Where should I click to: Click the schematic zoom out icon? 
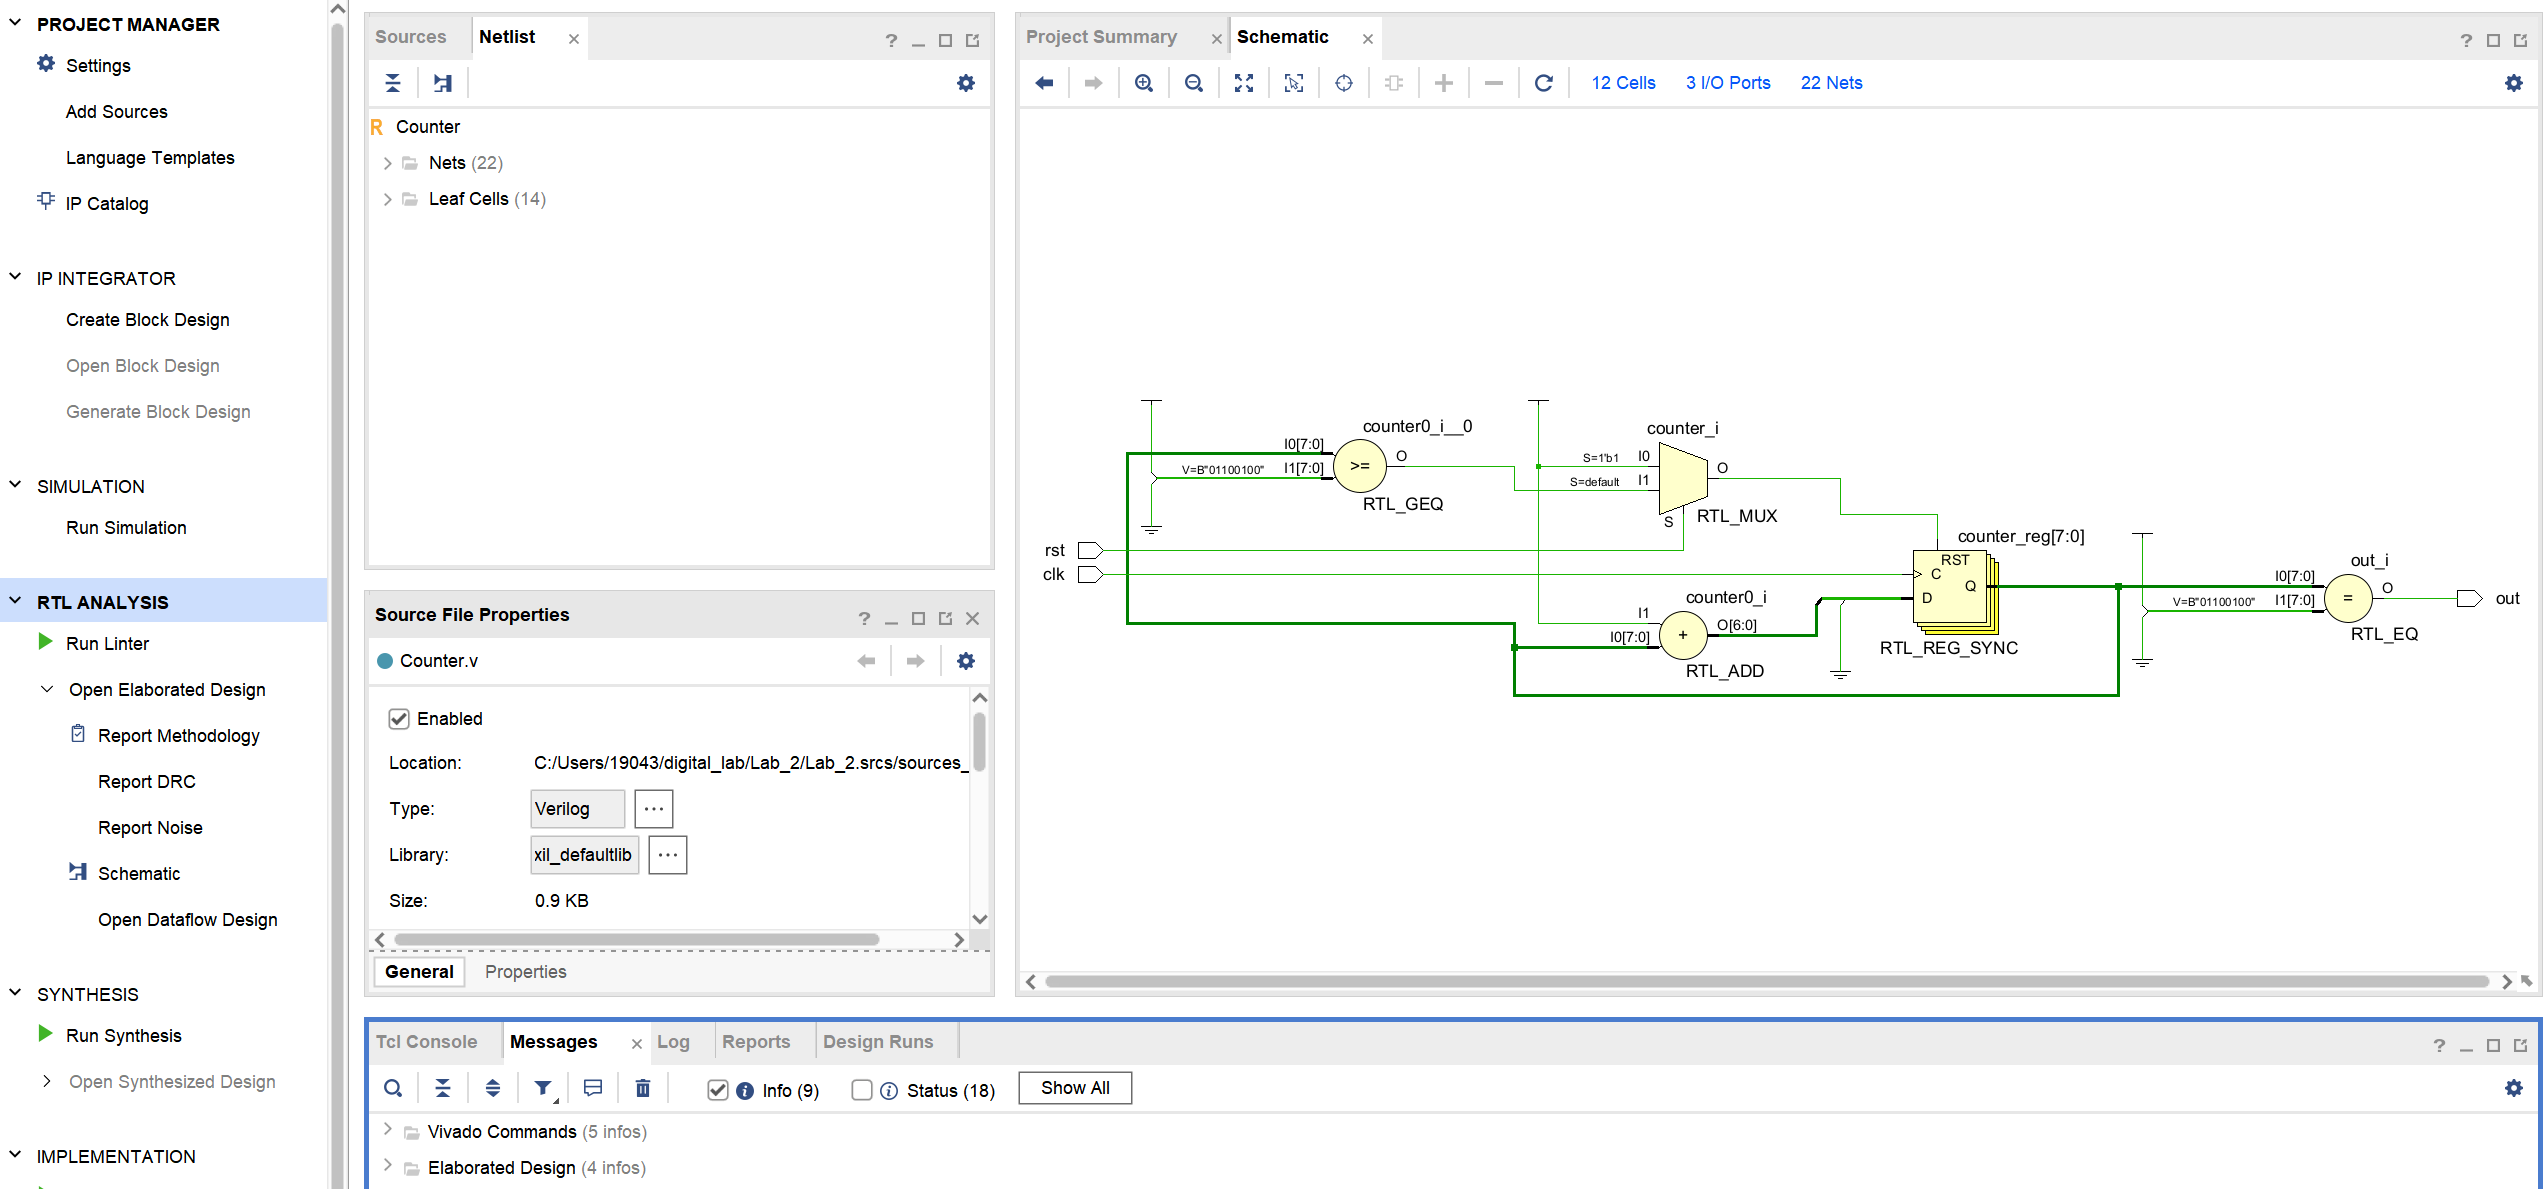coord(1194,83)
